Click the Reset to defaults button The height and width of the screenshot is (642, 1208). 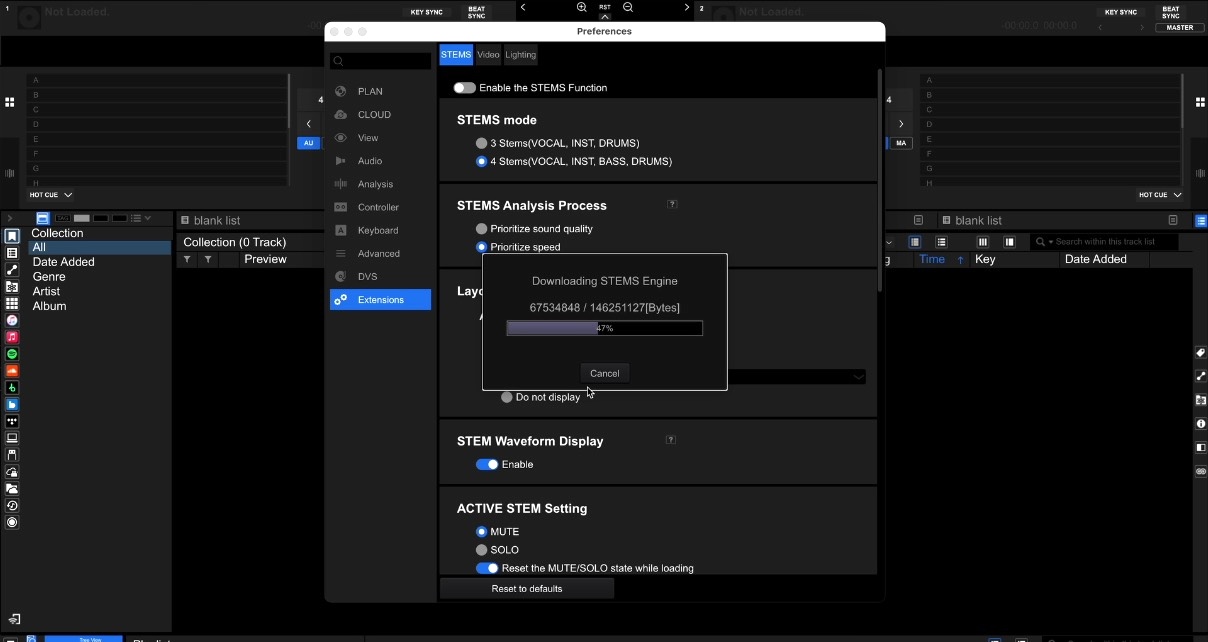(527, 588)
